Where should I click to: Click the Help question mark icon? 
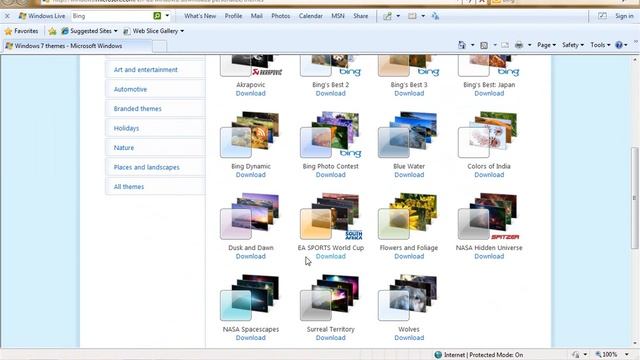(619, 45)
